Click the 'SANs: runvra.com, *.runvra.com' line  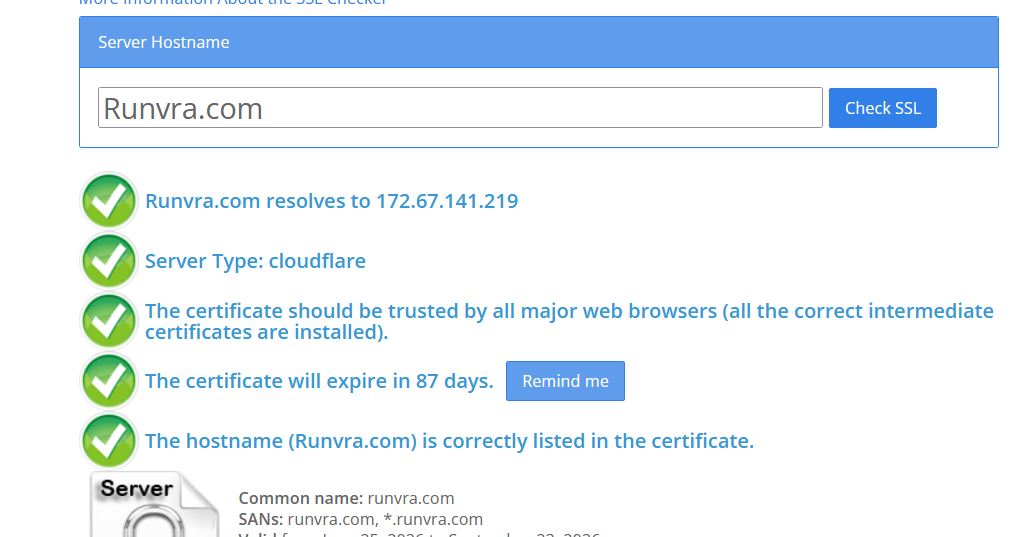point(361,519)
